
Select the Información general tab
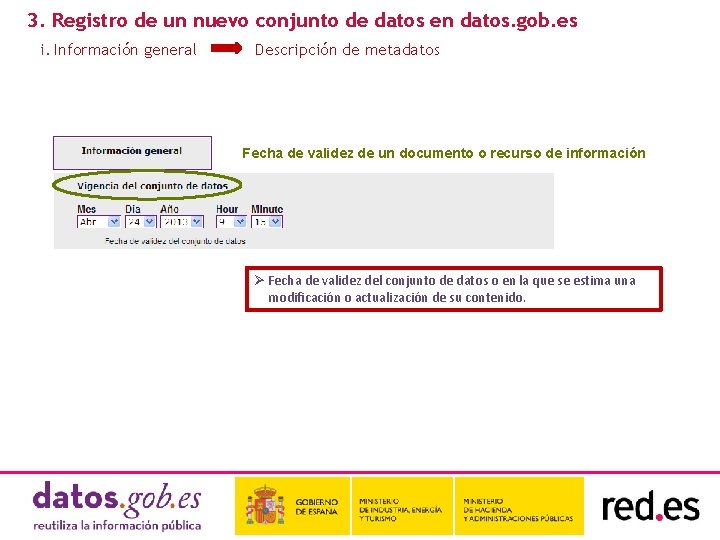pyautogui.click(x=132, y=152)
